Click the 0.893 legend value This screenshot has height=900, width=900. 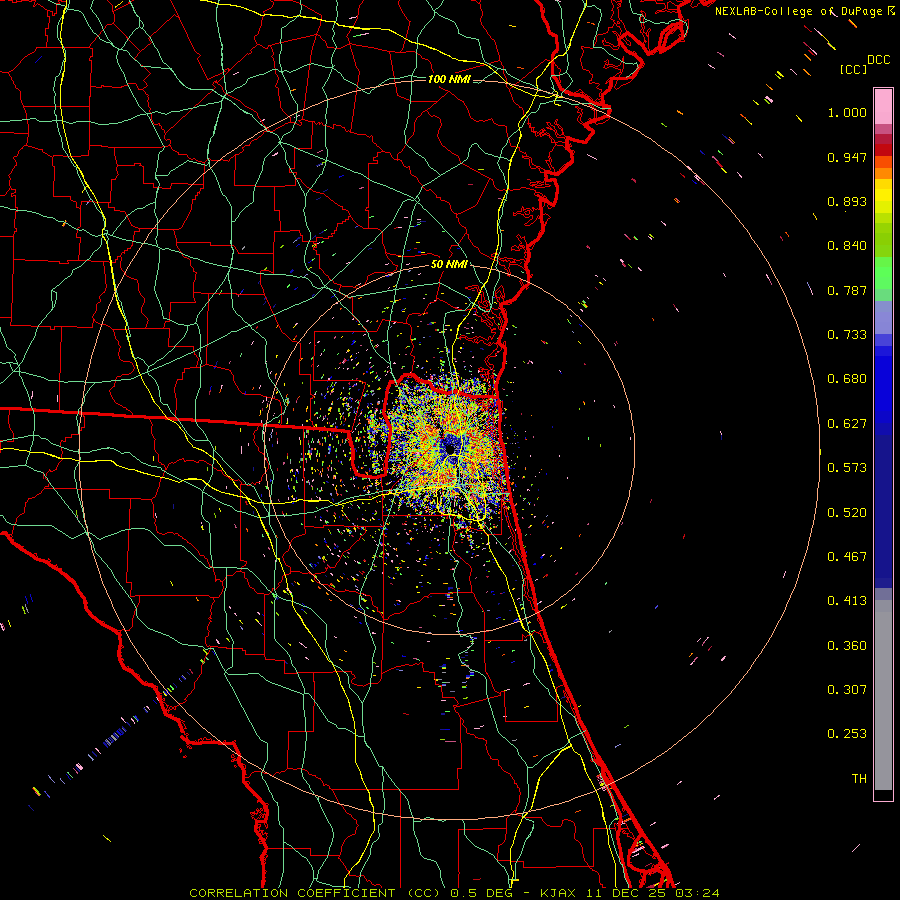(x=847, y=201)
